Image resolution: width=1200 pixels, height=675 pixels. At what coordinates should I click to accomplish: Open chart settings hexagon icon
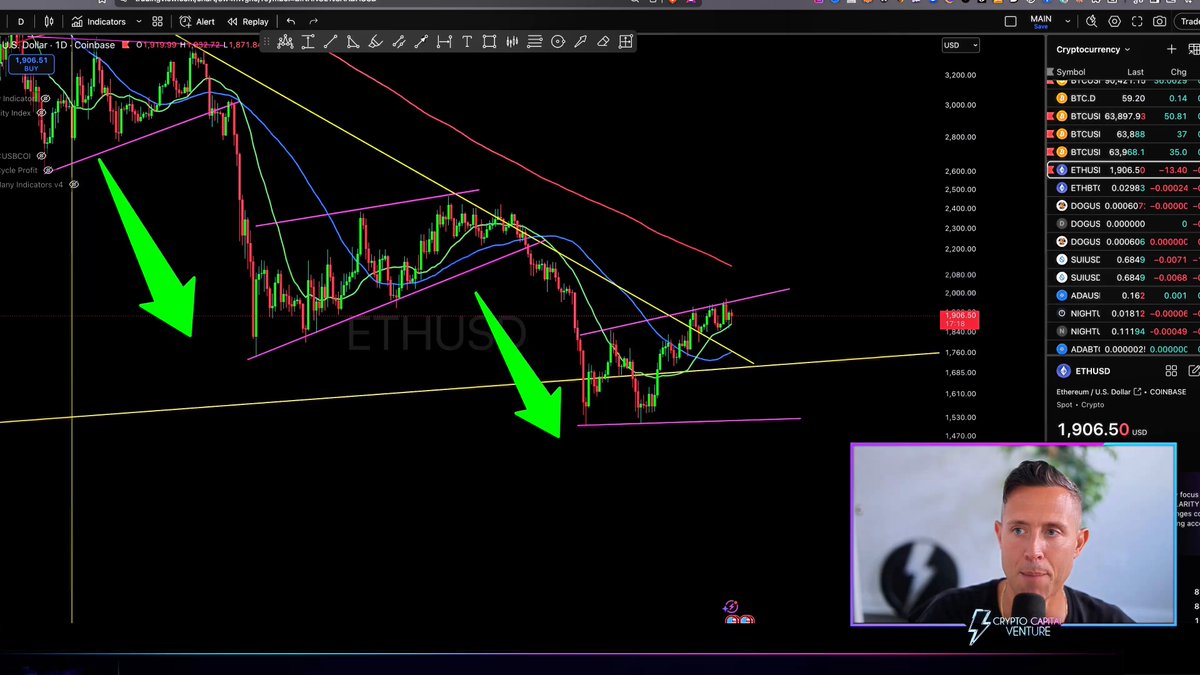1115,21
